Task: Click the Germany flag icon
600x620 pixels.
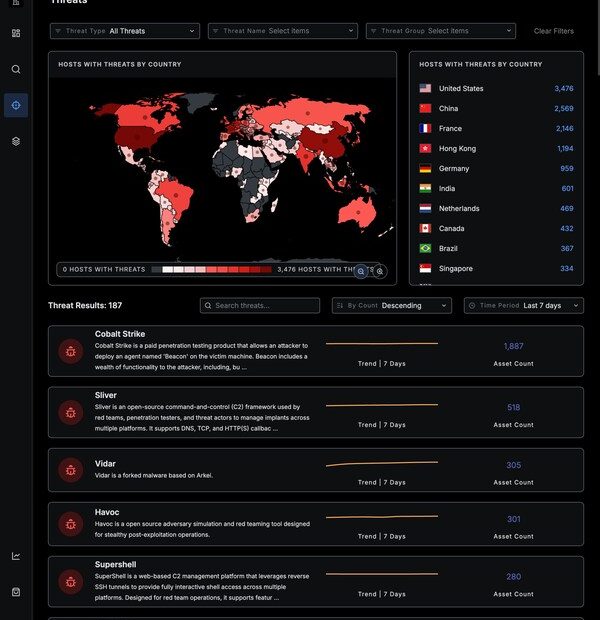Action: [x=425, y=168]
